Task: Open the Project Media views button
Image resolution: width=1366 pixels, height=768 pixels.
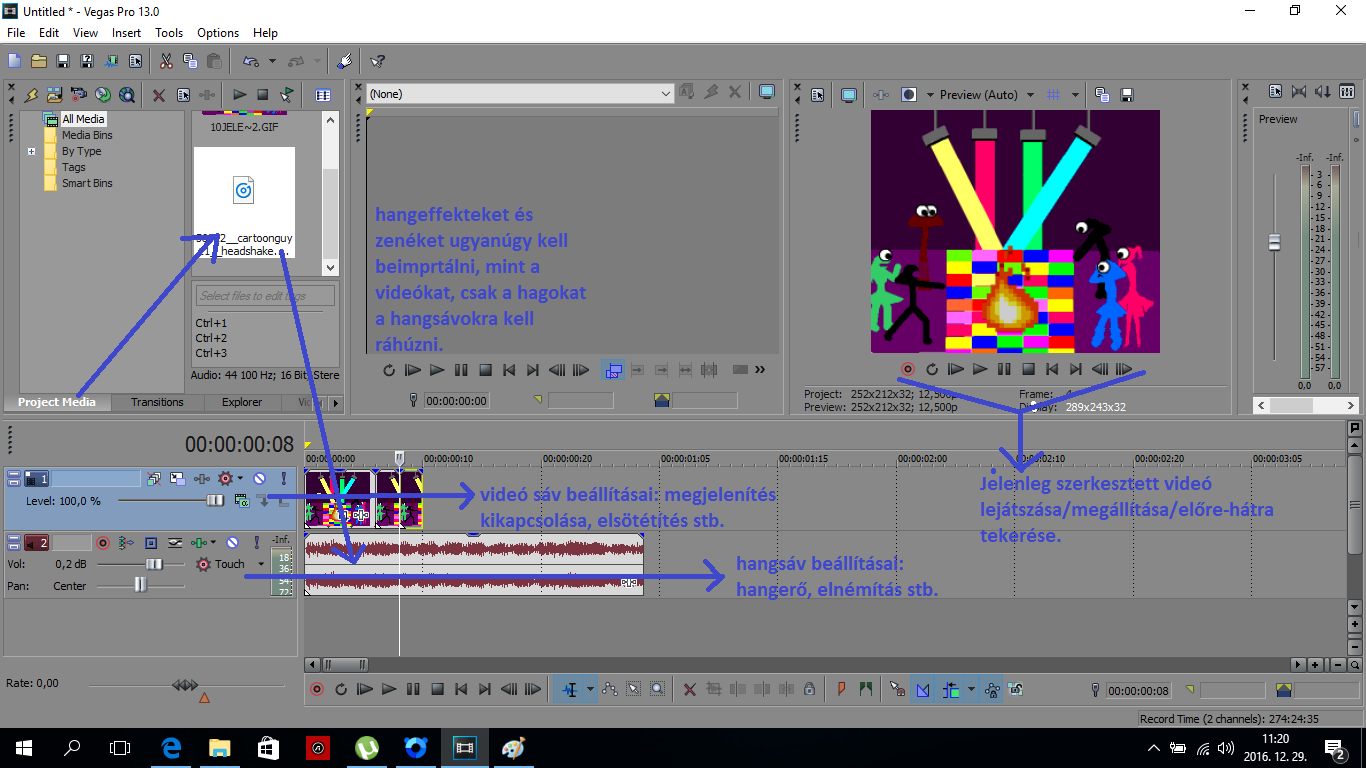Action: (x=323, y=95)
